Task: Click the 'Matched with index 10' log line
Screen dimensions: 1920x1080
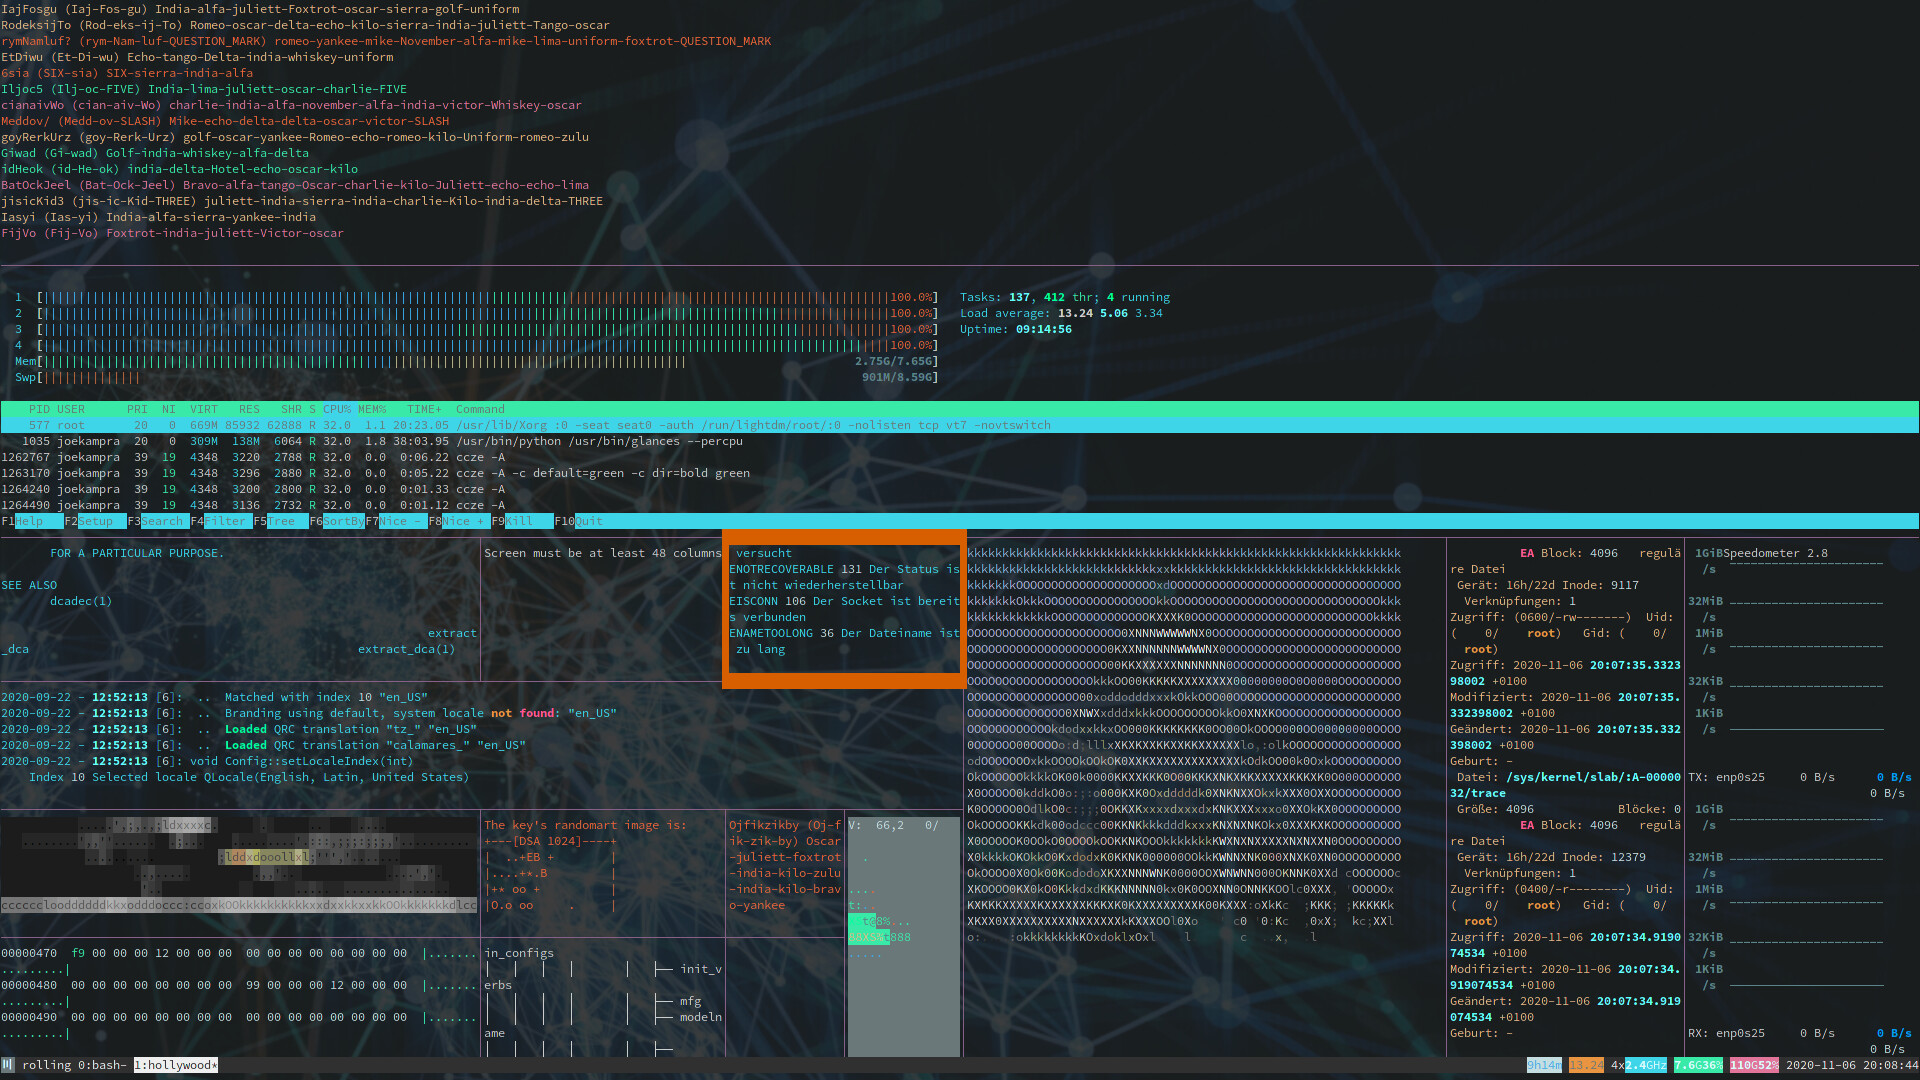Action: (214, 697)
